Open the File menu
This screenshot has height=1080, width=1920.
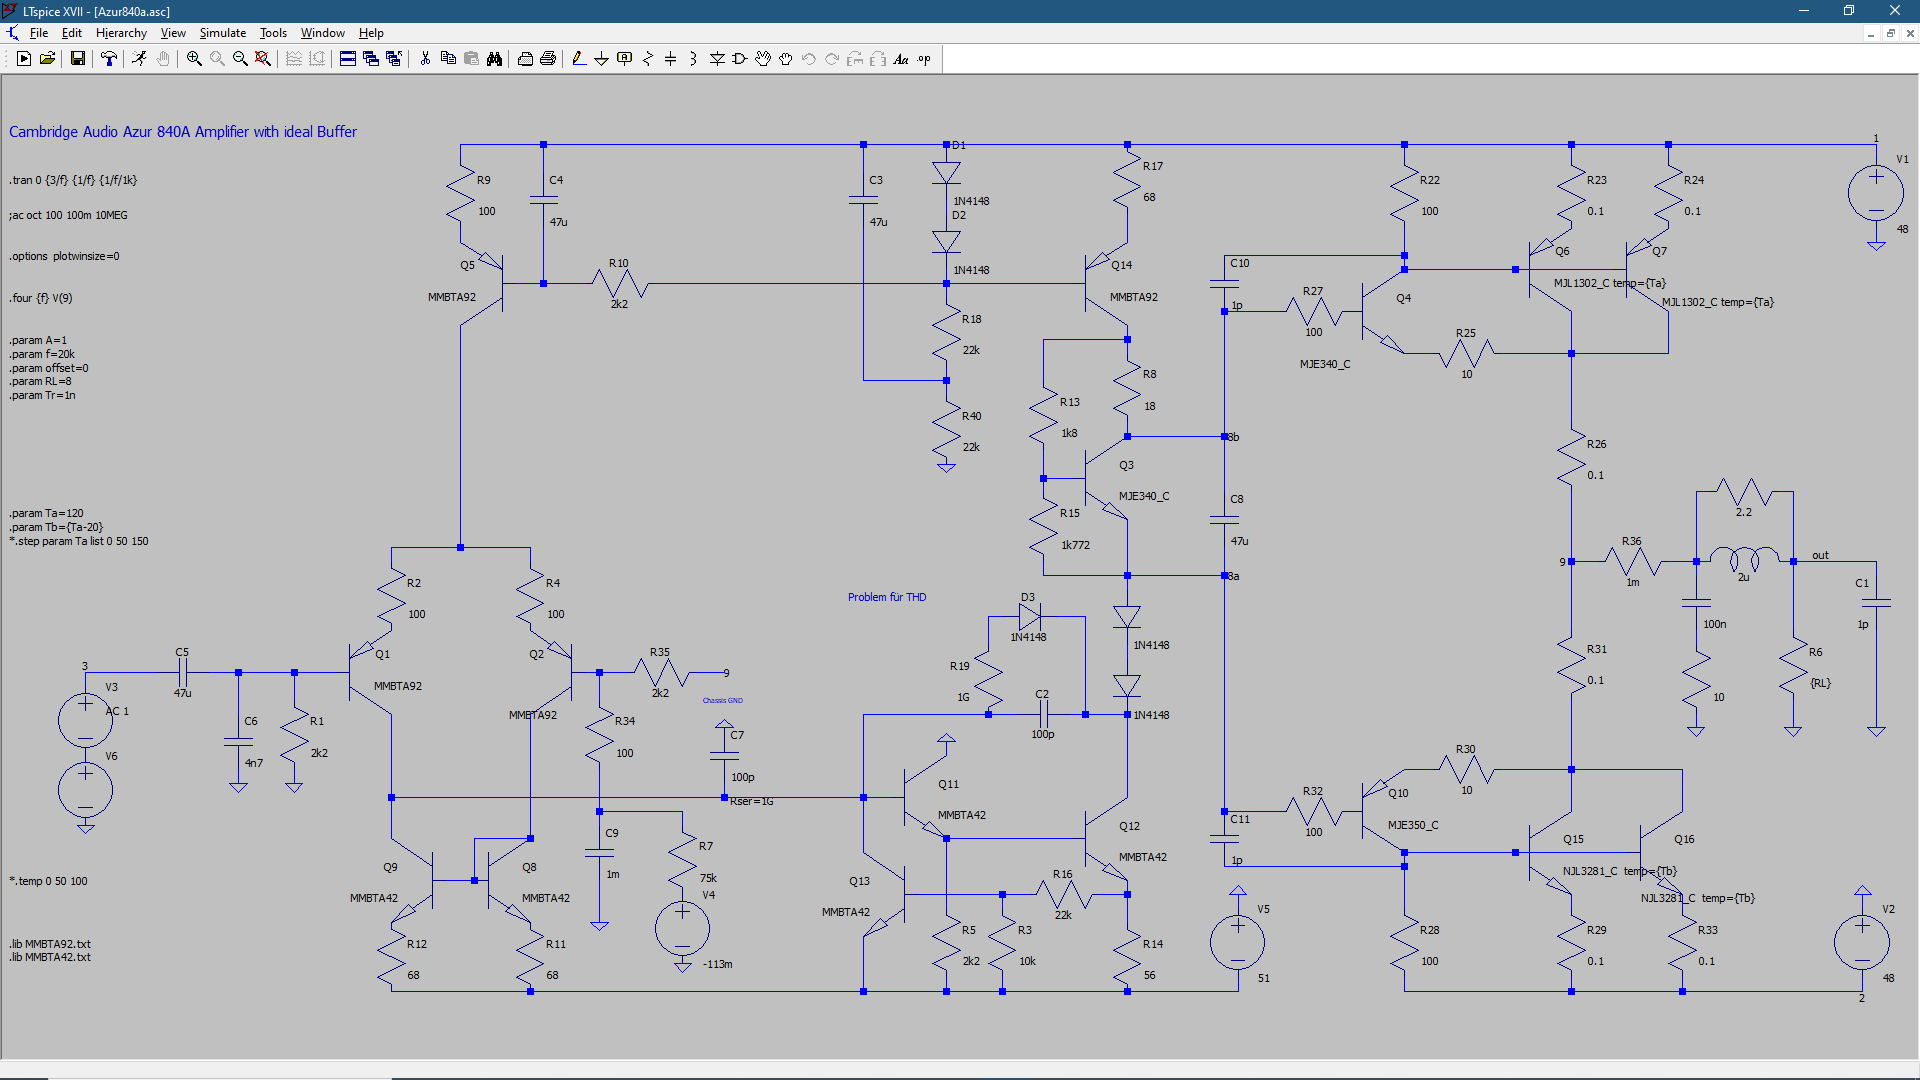click(39, 33)
